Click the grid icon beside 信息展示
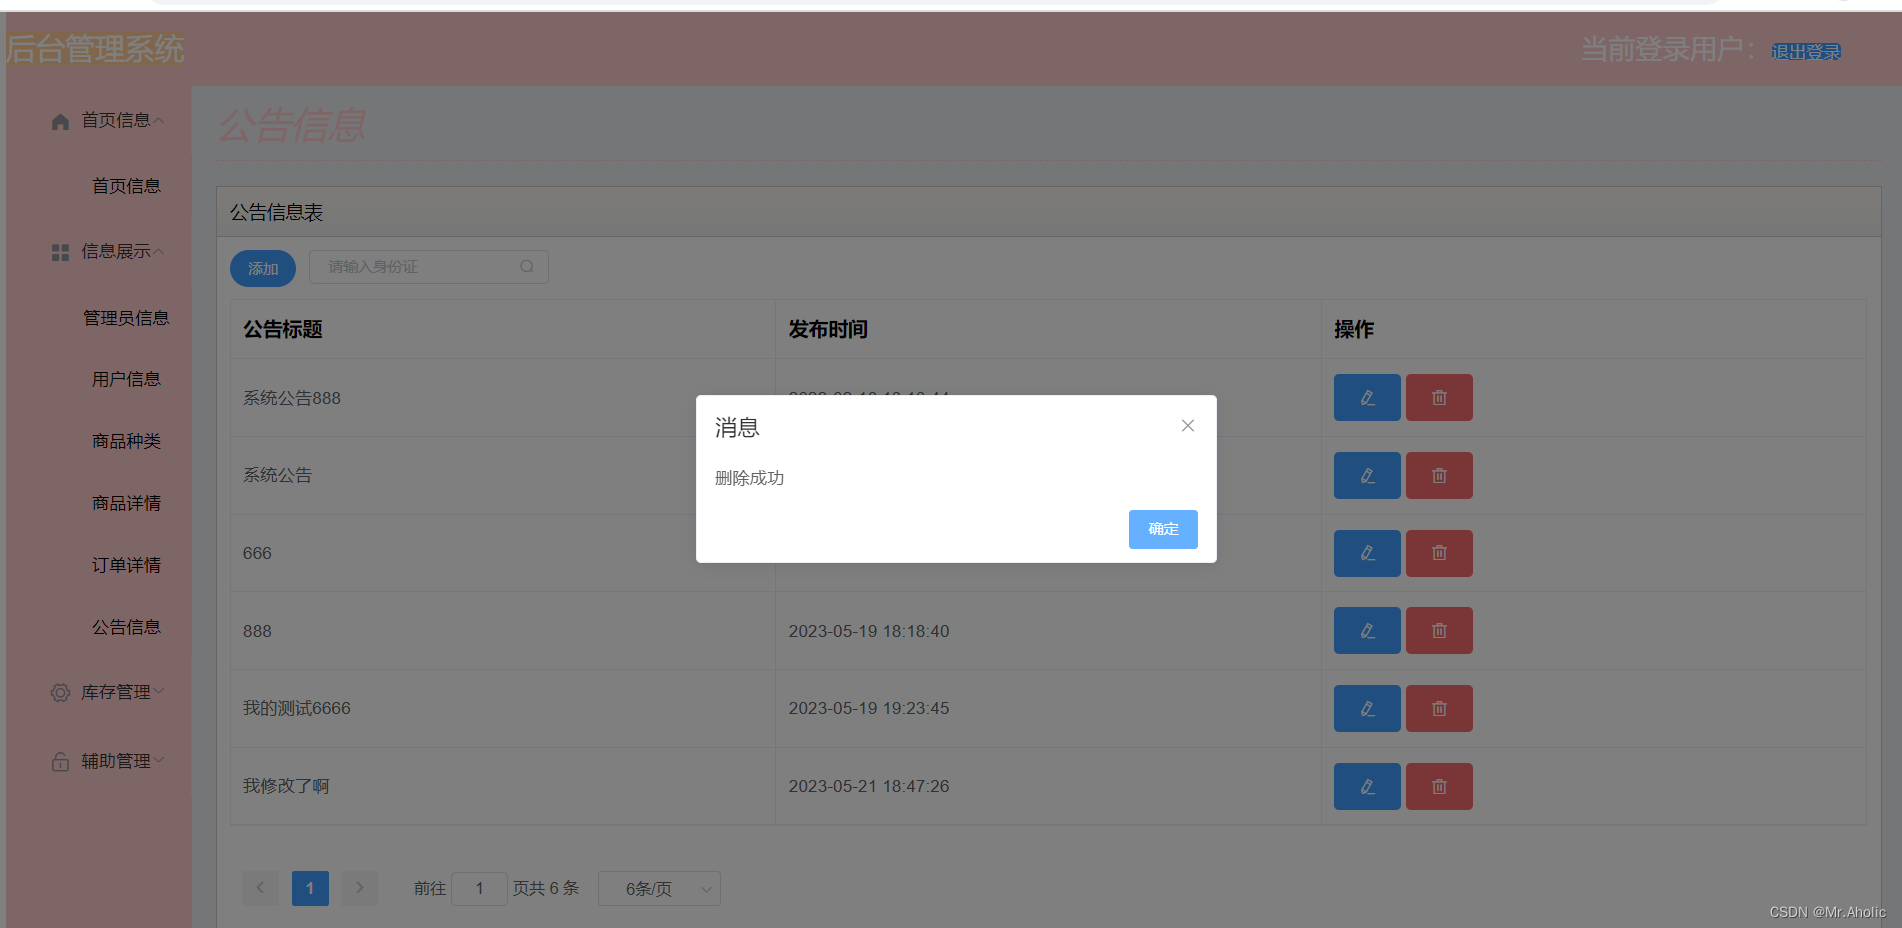Viewport: 1902px width, 928px height. [x=60, y=252]
